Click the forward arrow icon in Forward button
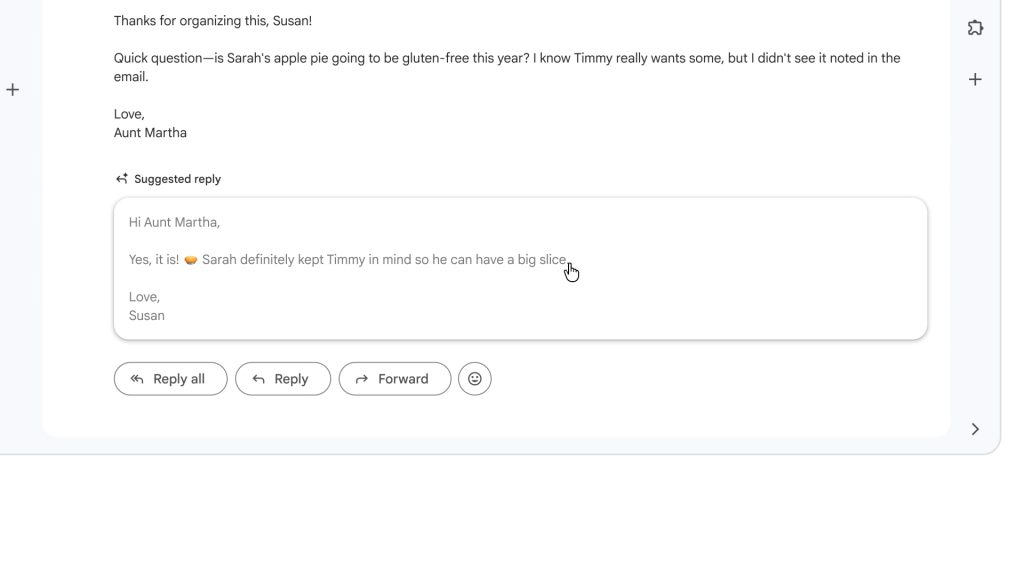The height and width of the screenshot is (576, 1024). pos(361,378)
